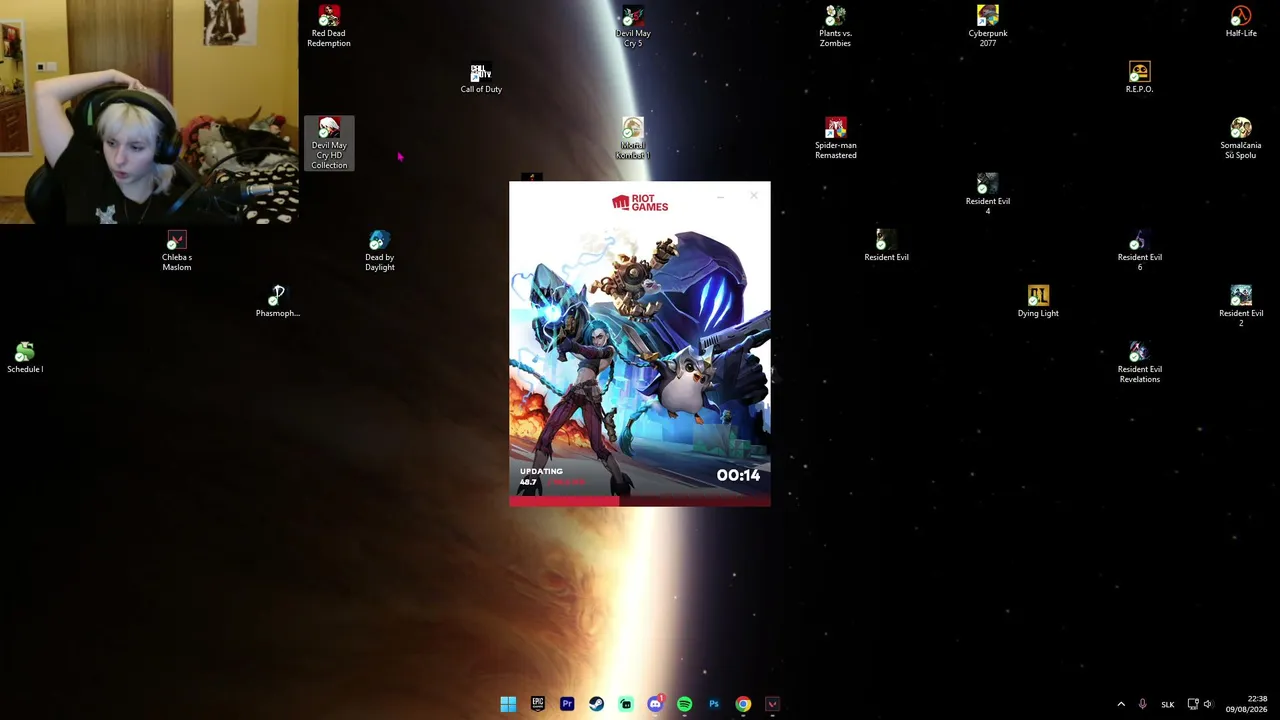Screen dimensions: 1280x720
Task: Select the Resident Evil 6 desktop icon
Action: coord(1139,250)
